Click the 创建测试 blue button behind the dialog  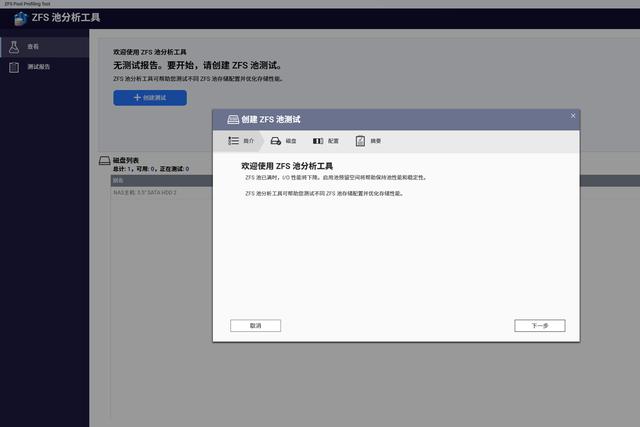(150, 98)
